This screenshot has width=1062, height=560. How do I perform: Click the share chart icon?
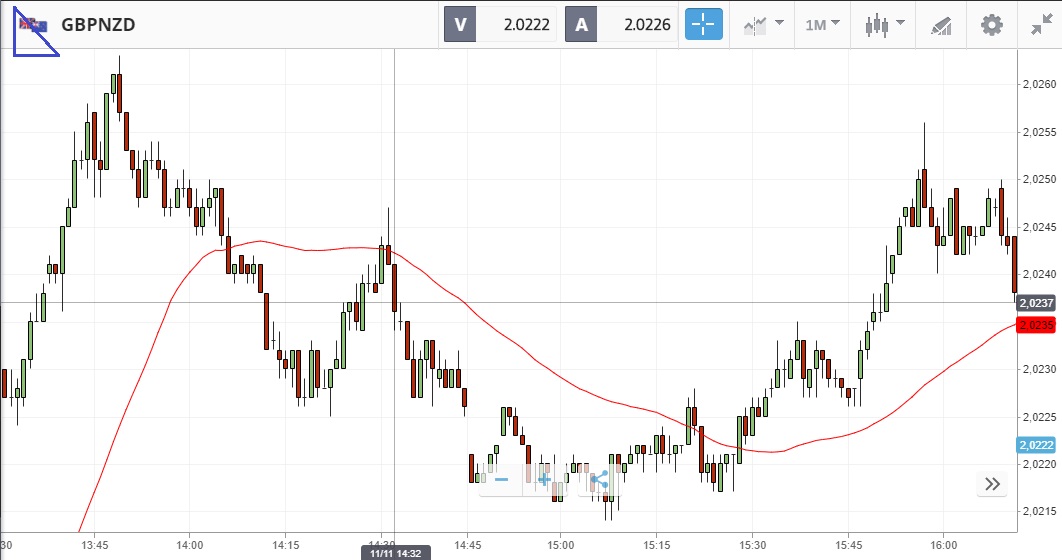coord(599,480)
